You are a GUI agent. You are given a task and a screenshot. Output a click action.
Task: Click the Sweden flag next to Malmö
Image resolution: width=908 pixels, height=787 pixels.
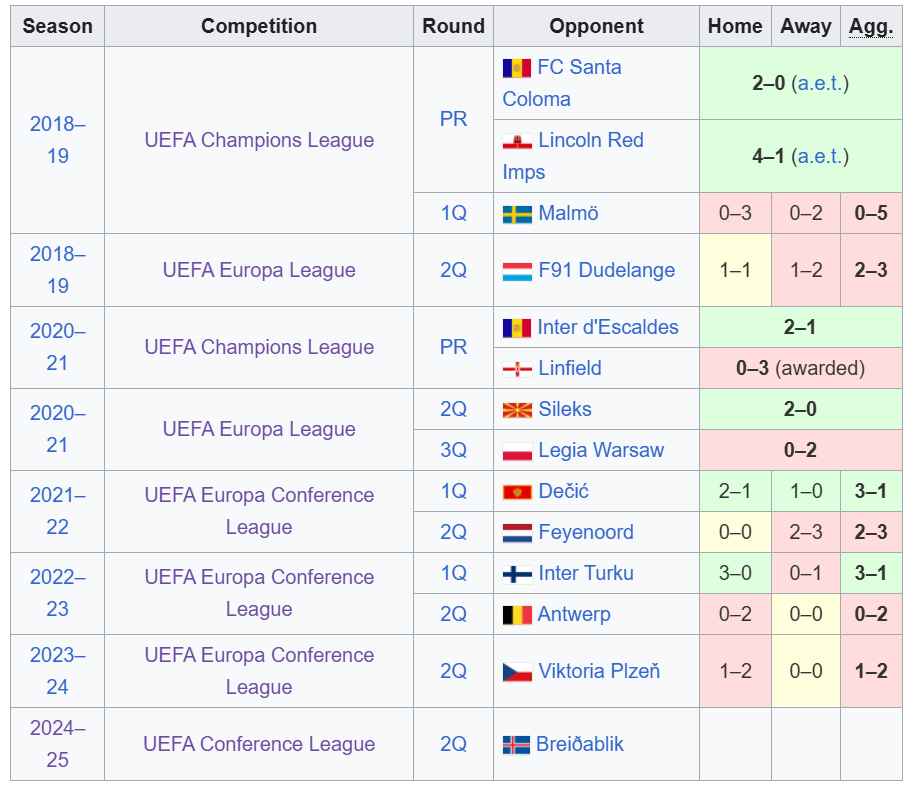click(517, 214)
